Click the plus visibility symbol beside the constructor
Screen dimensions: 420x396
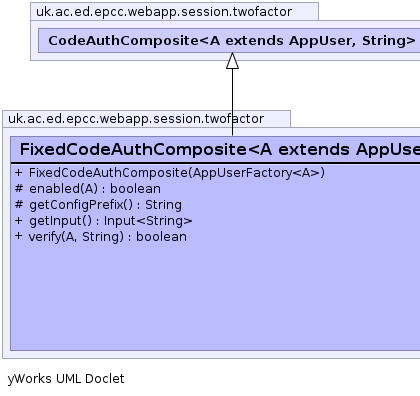(19, 173)
